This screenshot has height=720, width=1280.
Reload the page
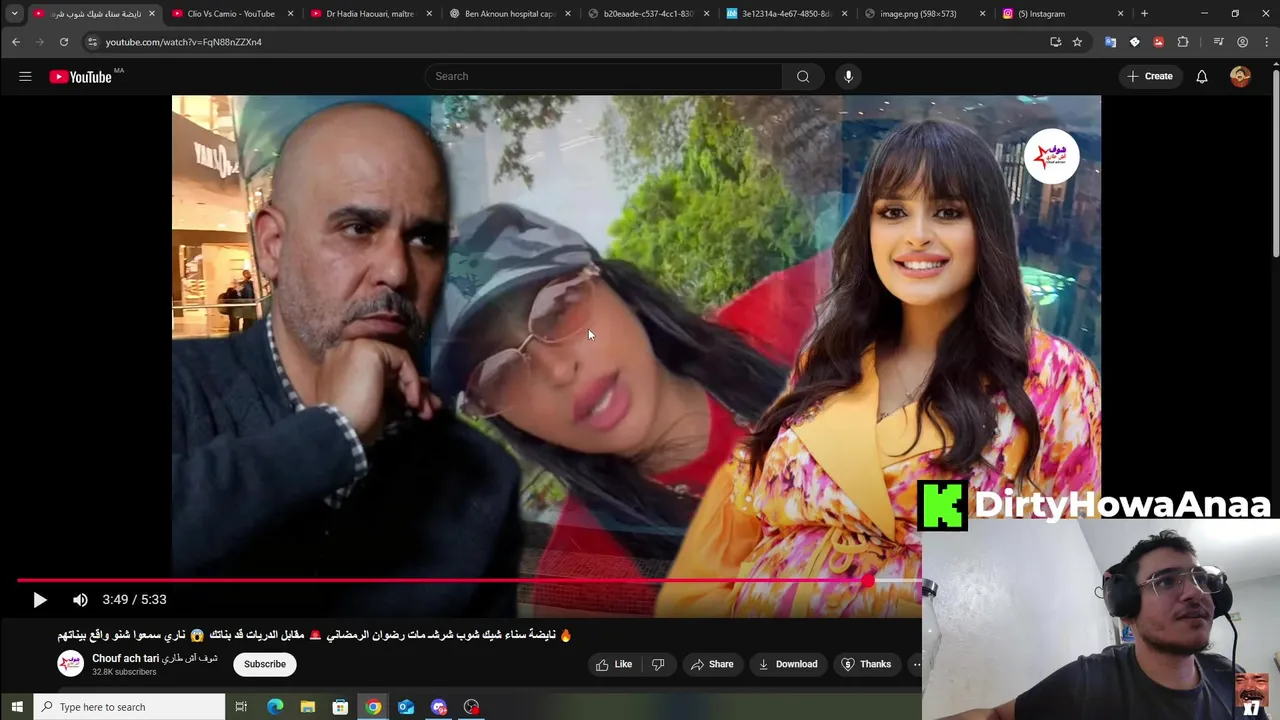63,42
